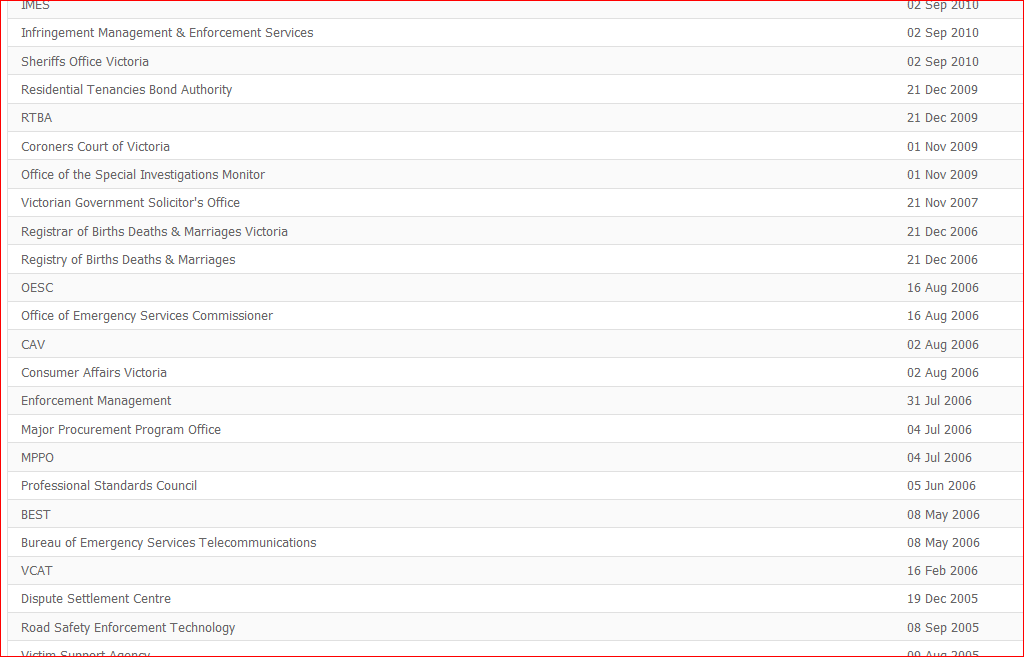The image size is (1024, 657).
Task: Open Major Procurement Program Office
Action: [x=121, y=430]
